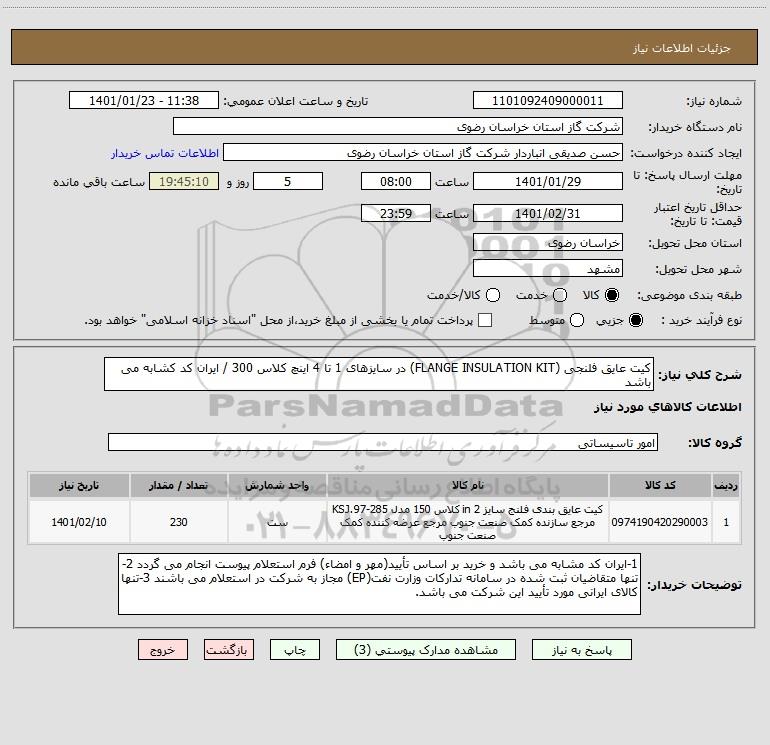Screen dimensions: 770x745
Task: Click the quantity cell 230
Action: coord(179,522)
